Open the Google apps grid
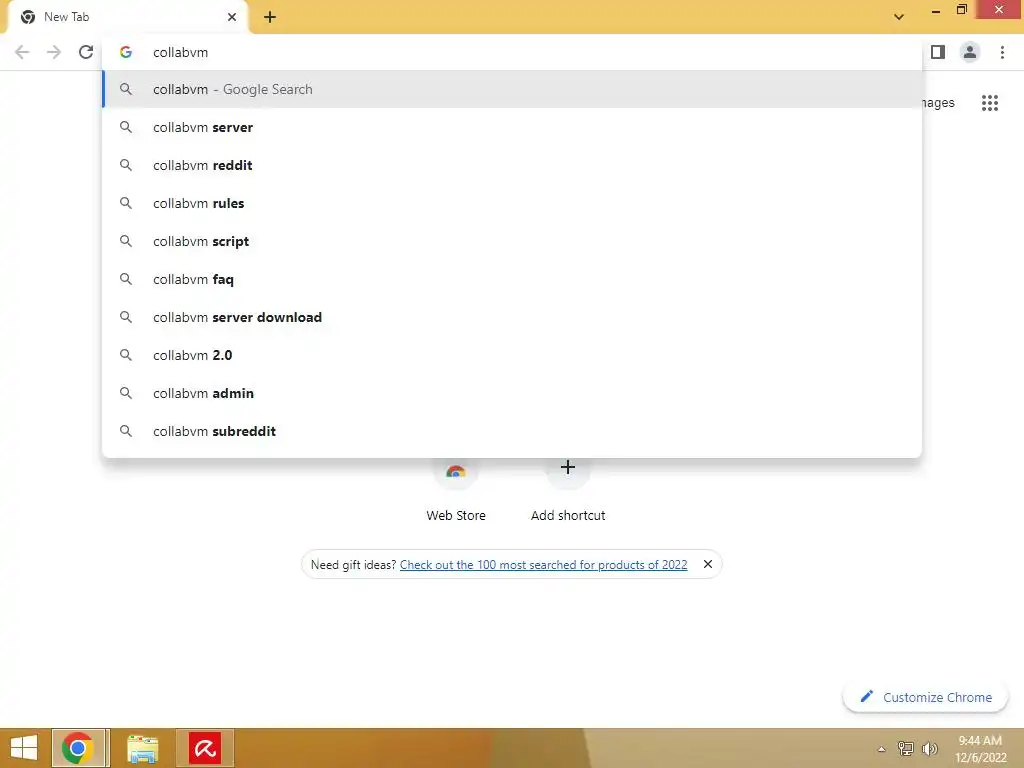This screenshot has height=768, width=1024. pyautogui.click(x=990, y=103)
